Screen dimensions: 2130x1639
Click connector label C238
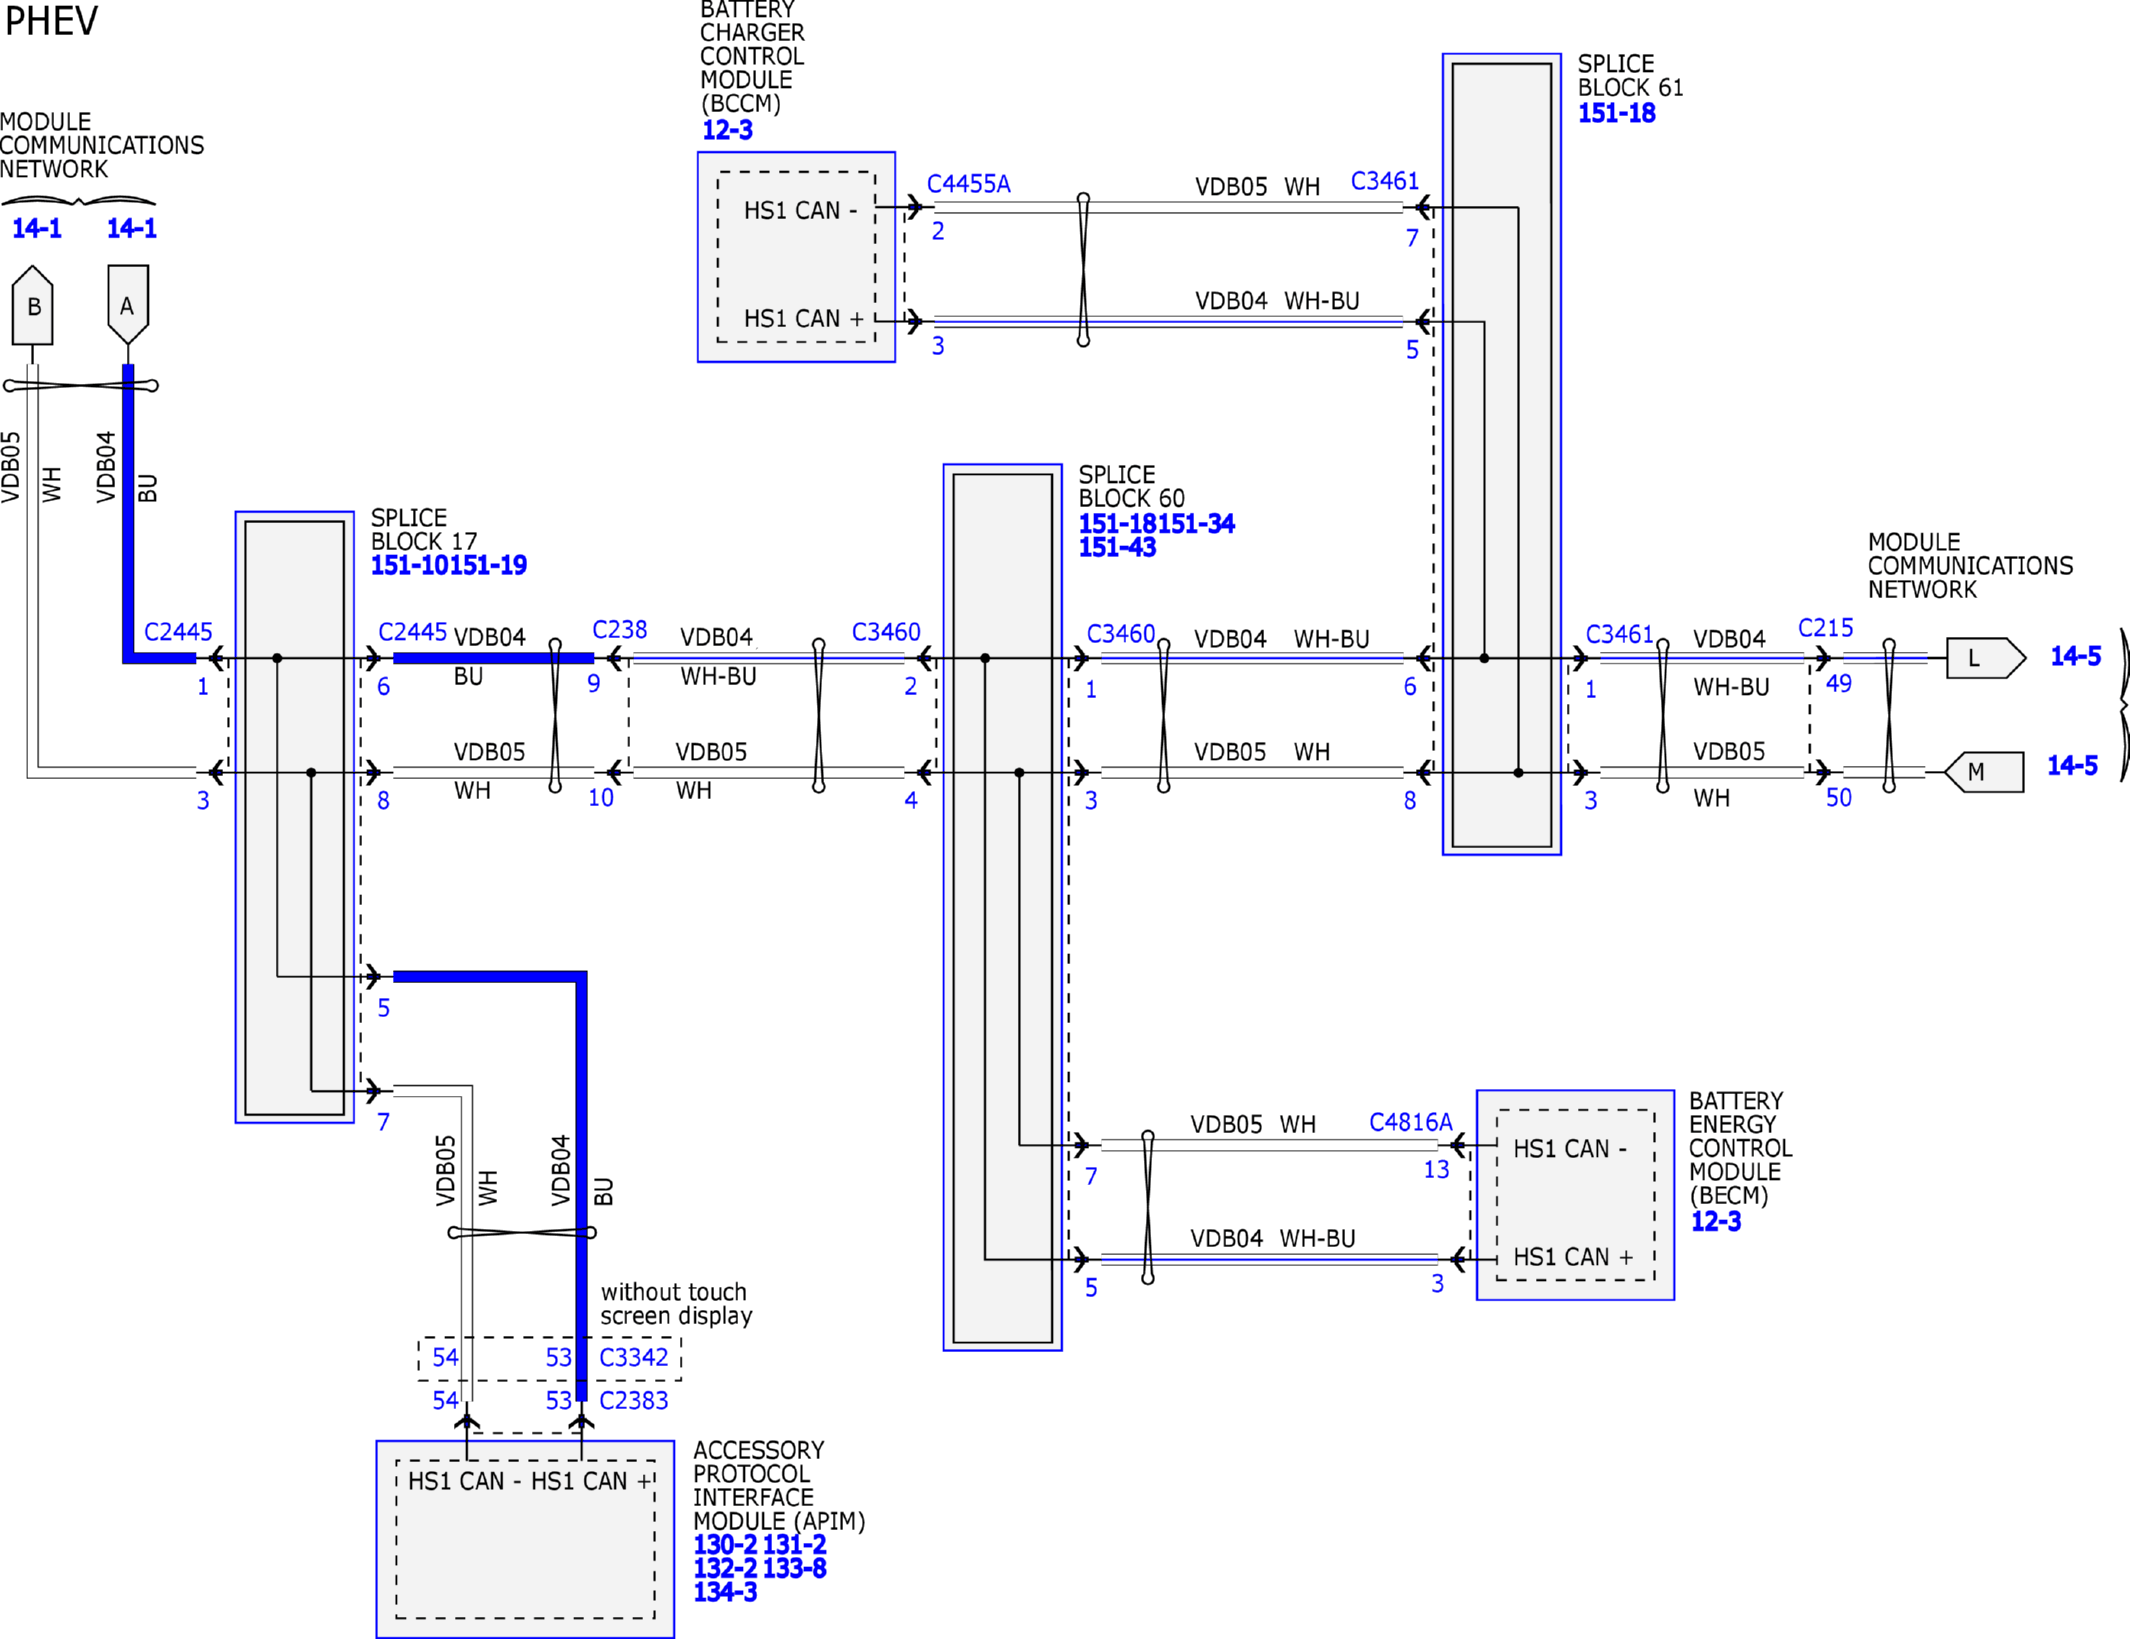point(620,630)
